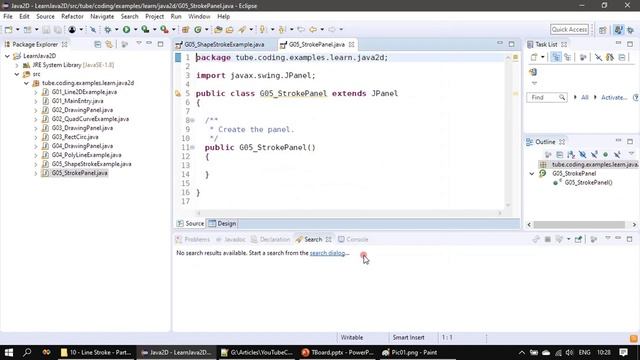Switch to the Design tab
640x360 pixels.
(x=223, y=224)
